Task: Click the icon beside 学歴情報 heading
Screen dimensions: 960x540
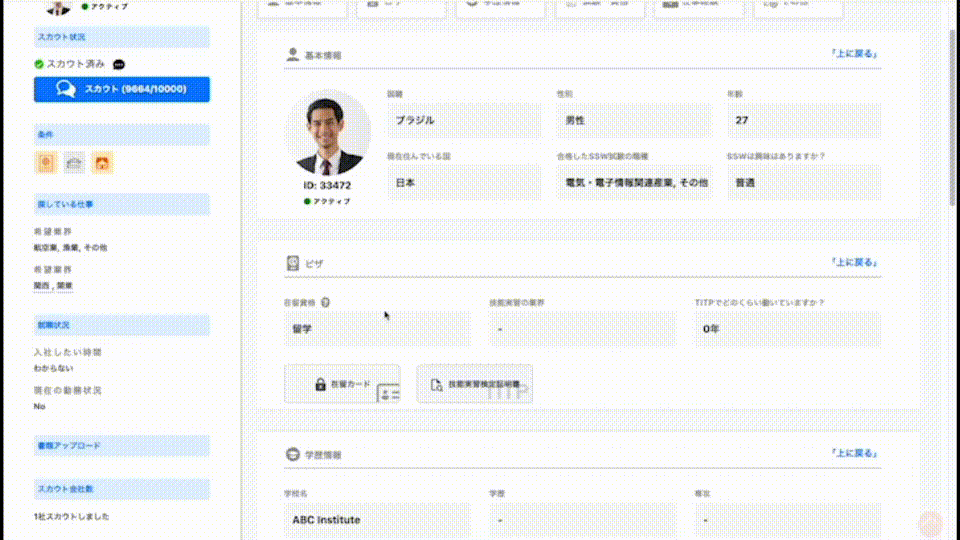Action: (x=292, y=454)
